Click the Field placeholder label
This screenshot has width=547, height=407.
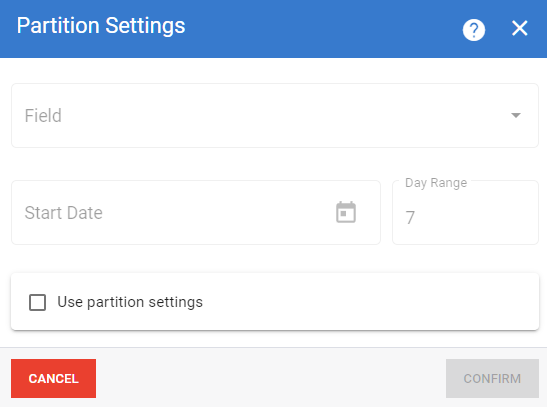coord(43,115)
